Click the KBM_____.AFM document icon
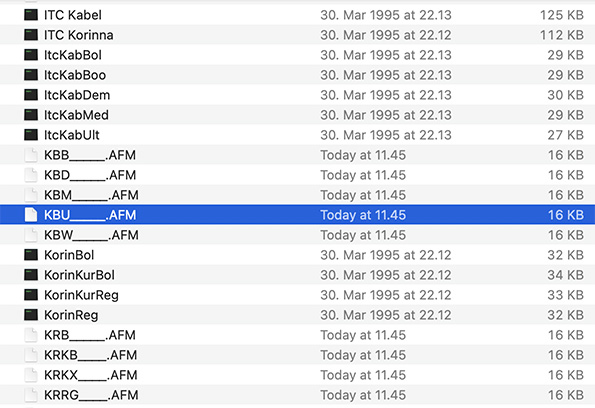 point(31,195)
